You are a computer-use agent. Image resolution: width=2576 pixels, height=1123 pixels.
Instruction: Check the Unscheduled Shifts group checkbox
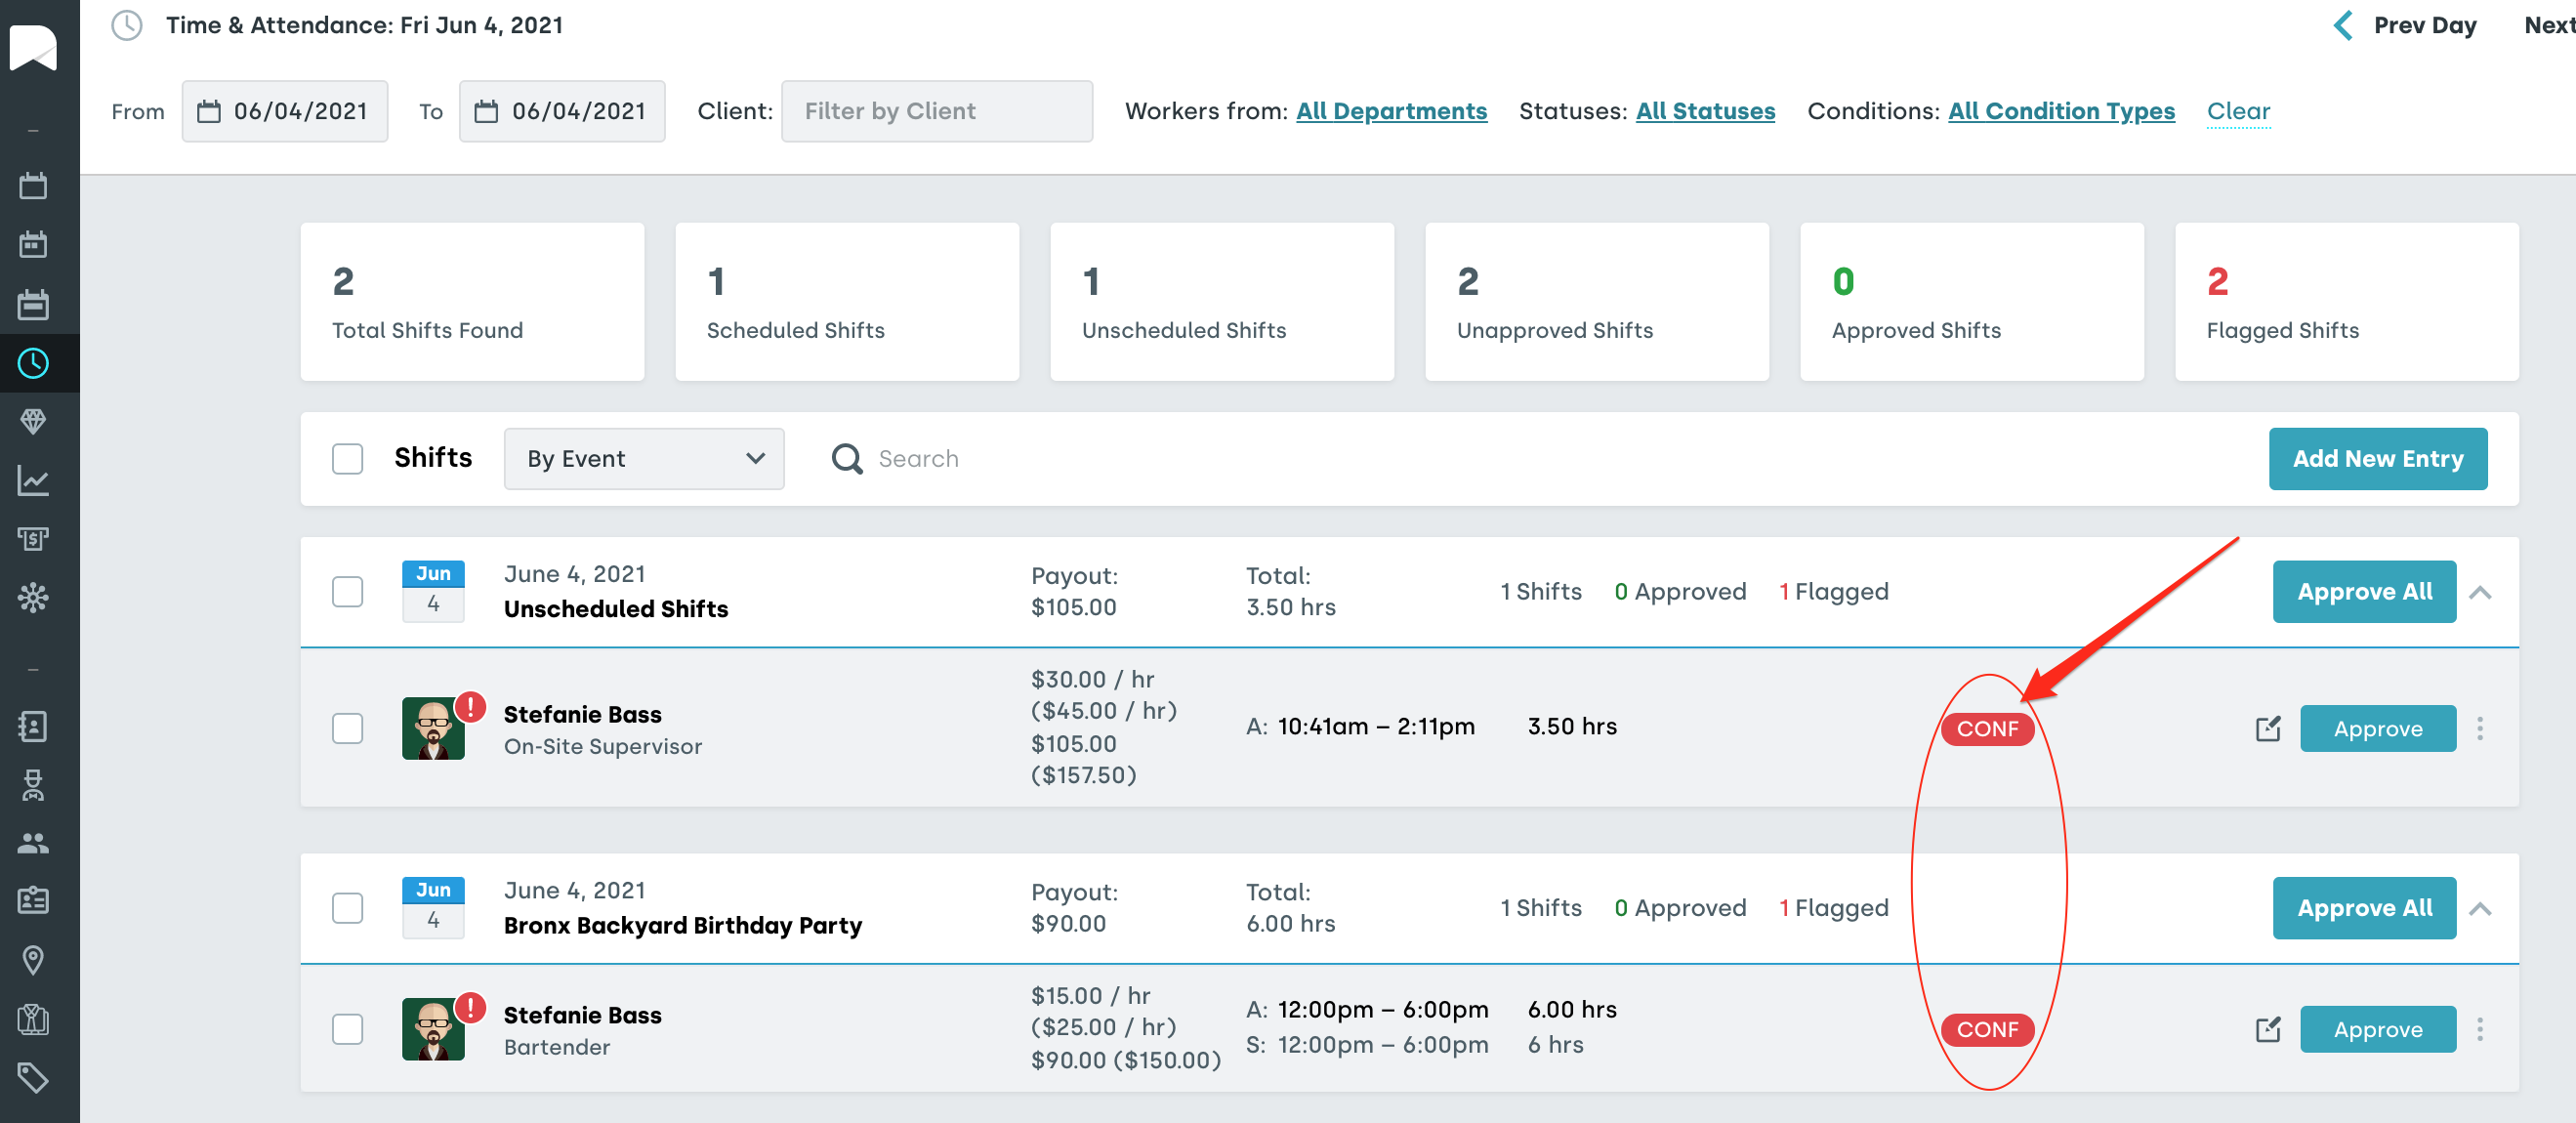click(x=347, y=592)
